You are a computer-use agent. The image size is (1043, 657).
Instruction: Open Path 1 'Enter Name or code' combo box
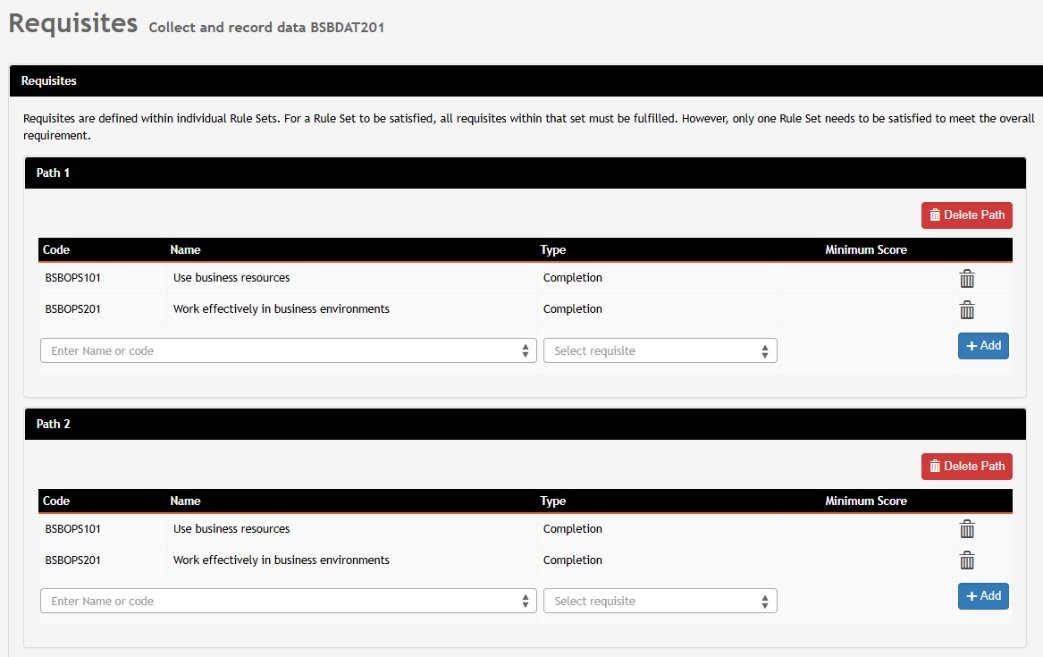pyautogui.click(x=288, y=350)
